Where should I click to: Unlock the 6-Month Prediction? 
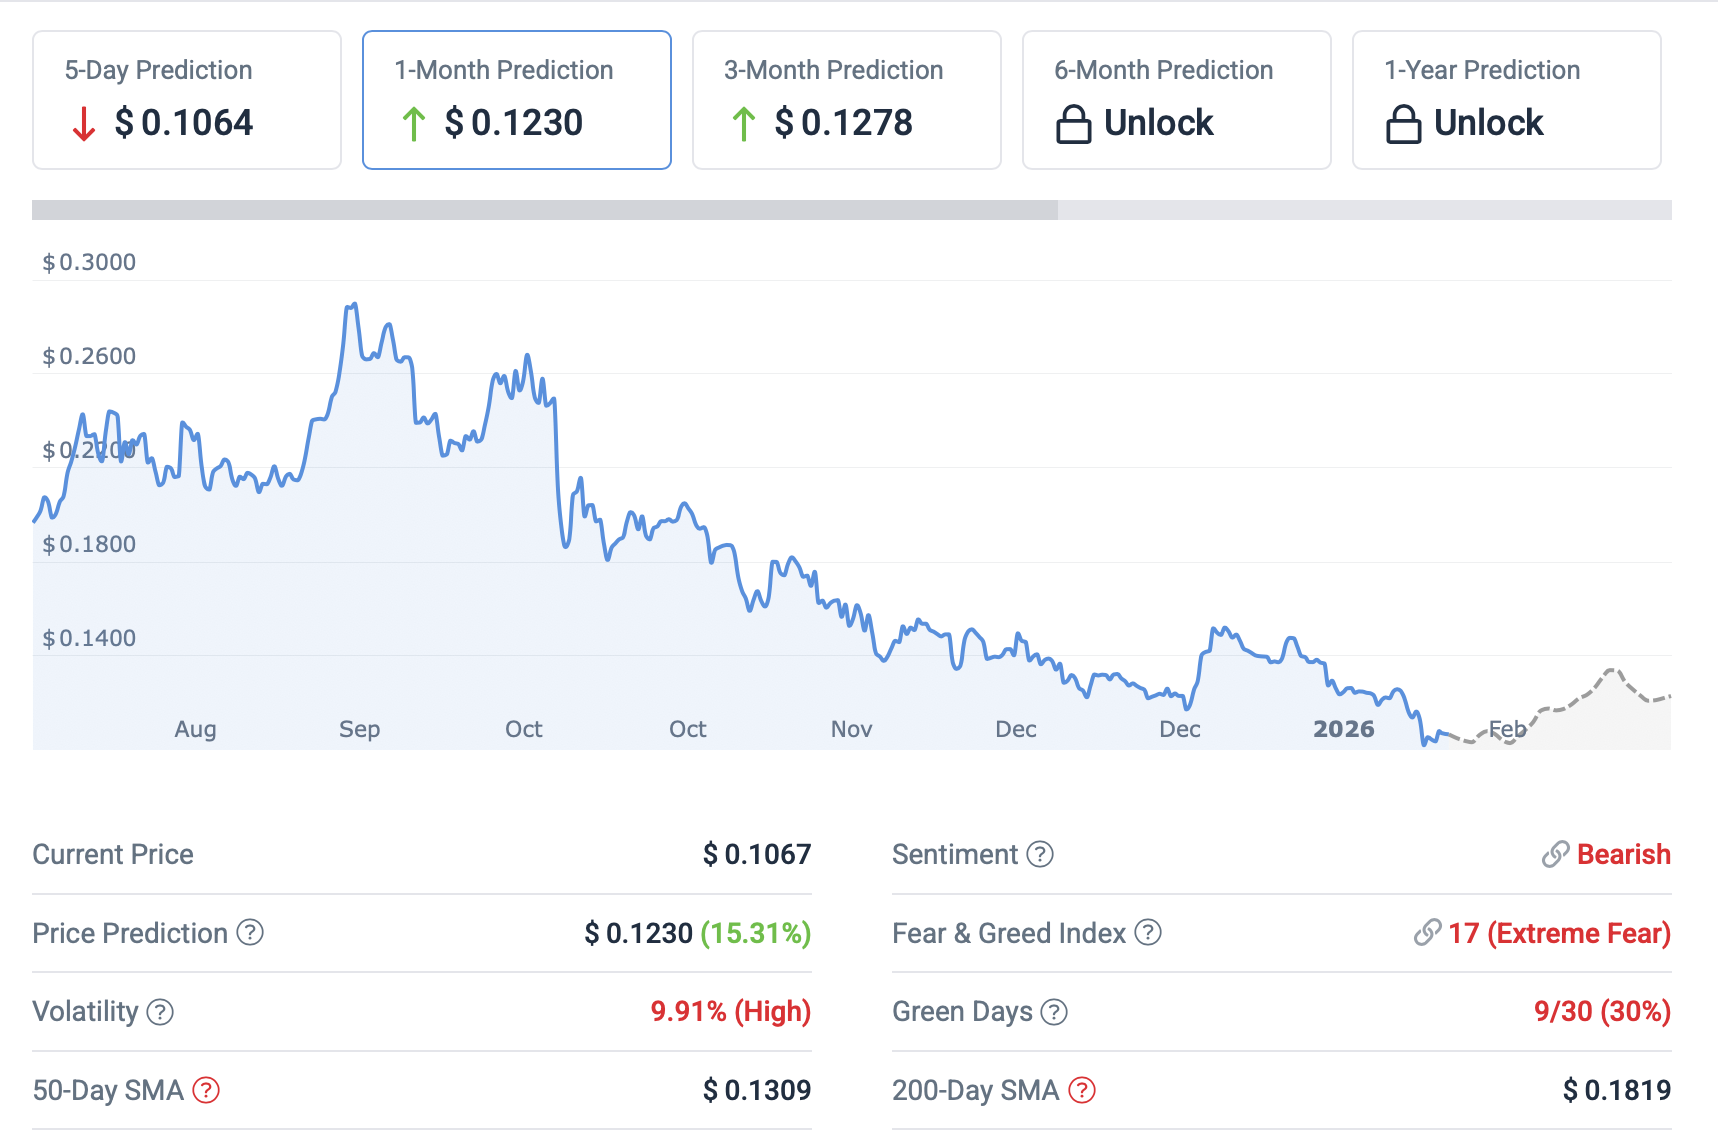click(1158, 123)
